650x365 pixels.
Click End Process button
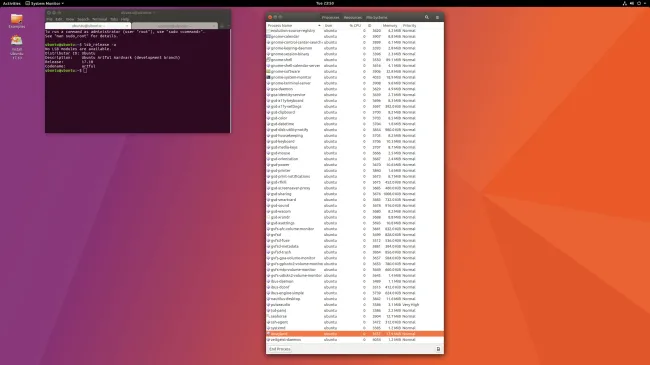[x=280, y=349]
